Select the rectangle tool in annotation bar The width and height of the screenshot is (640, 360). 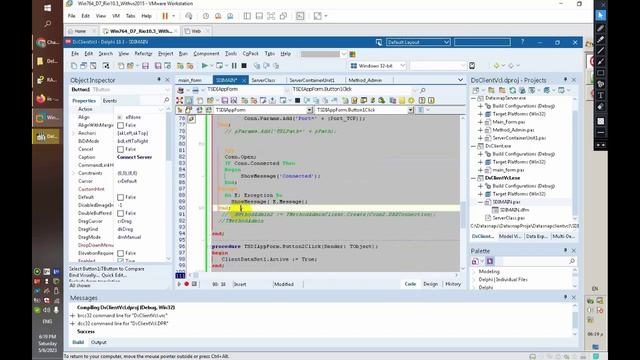point(600,73)
